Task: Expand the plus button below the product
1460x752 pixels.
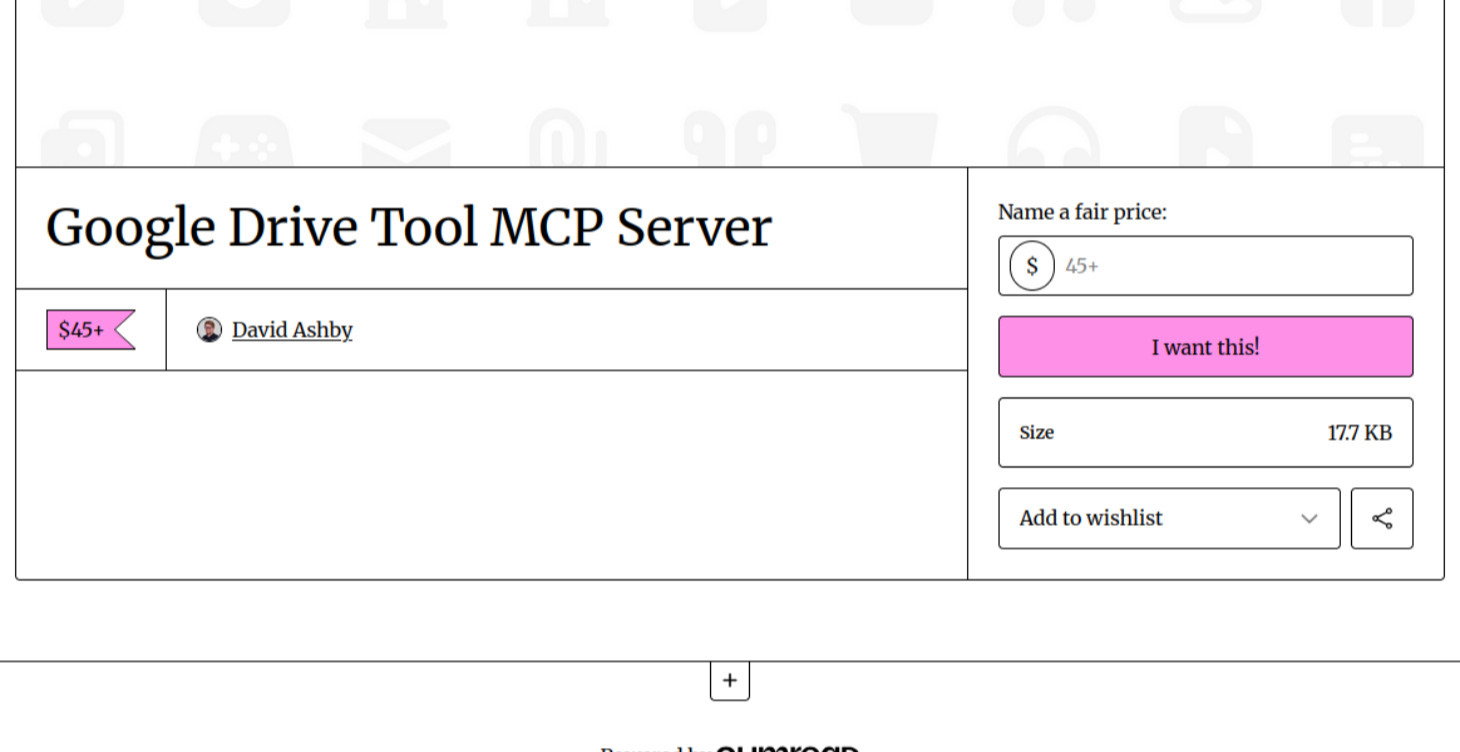Action: 730,681
